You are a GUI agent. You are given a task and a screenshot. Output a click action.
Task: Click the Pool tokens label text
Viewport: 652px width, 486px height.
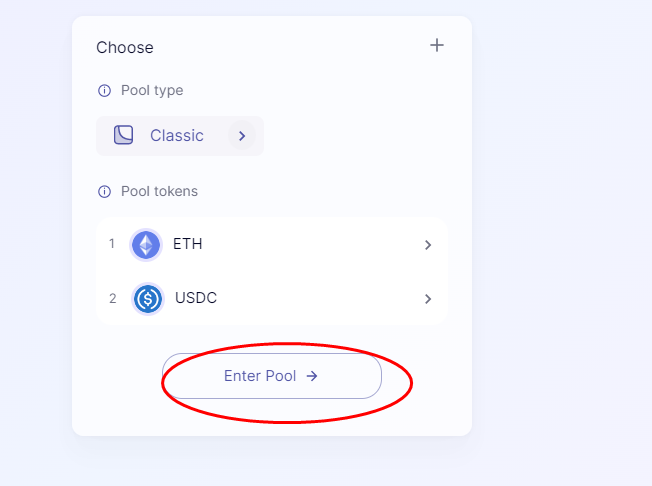coord(160,191)
